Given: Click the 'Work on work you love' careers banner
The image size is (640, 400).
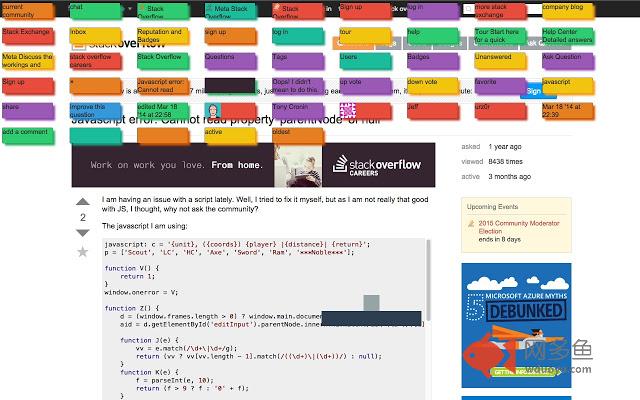Looking at the screenshot, I should tap(253, 165).
